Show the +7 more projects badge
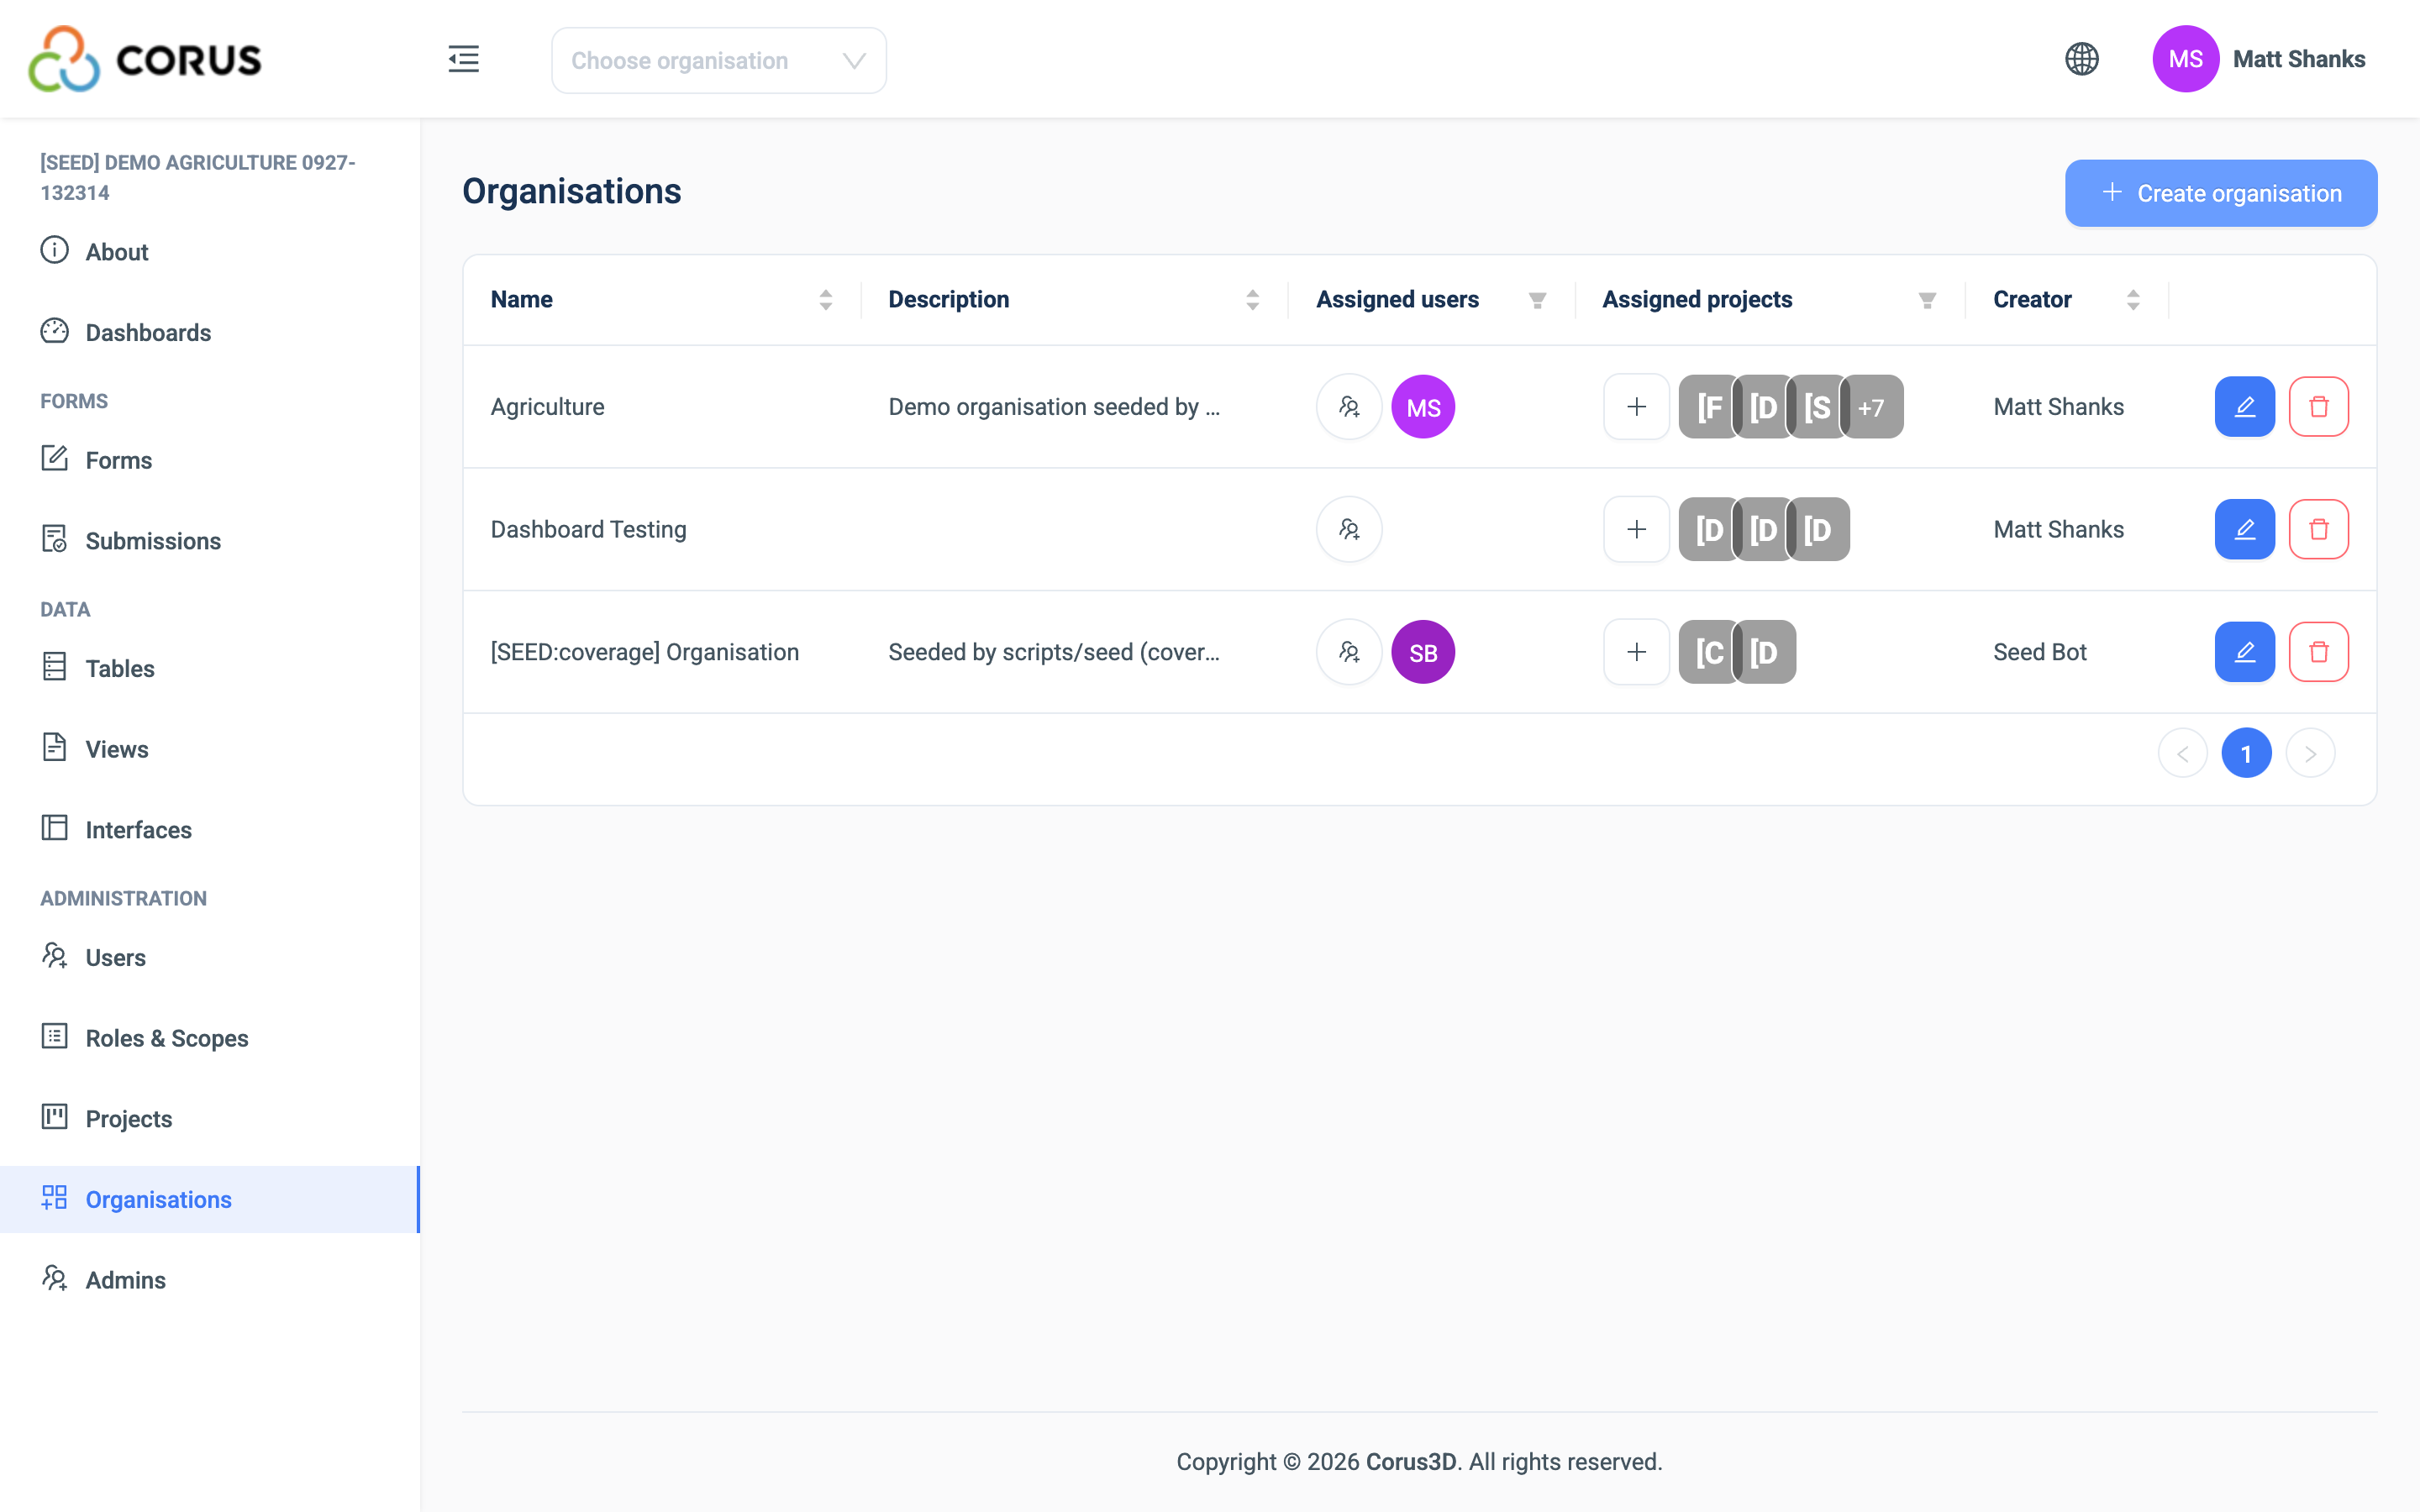The width and height of the screenshot is (2420, 1512). (1871, 407)
